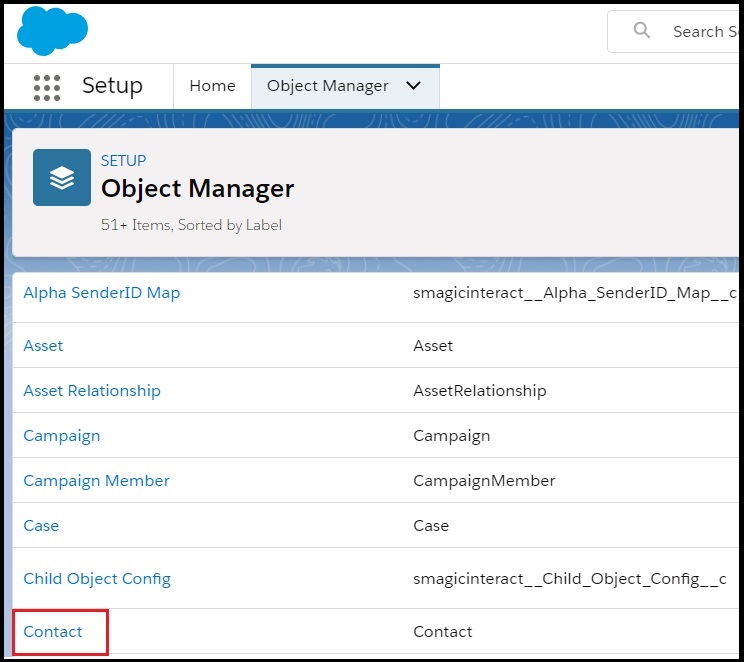Select API name smagicinteract__Alpha_SenderID_Map__c
Screen dimensions: 744x662
[575, 293]
